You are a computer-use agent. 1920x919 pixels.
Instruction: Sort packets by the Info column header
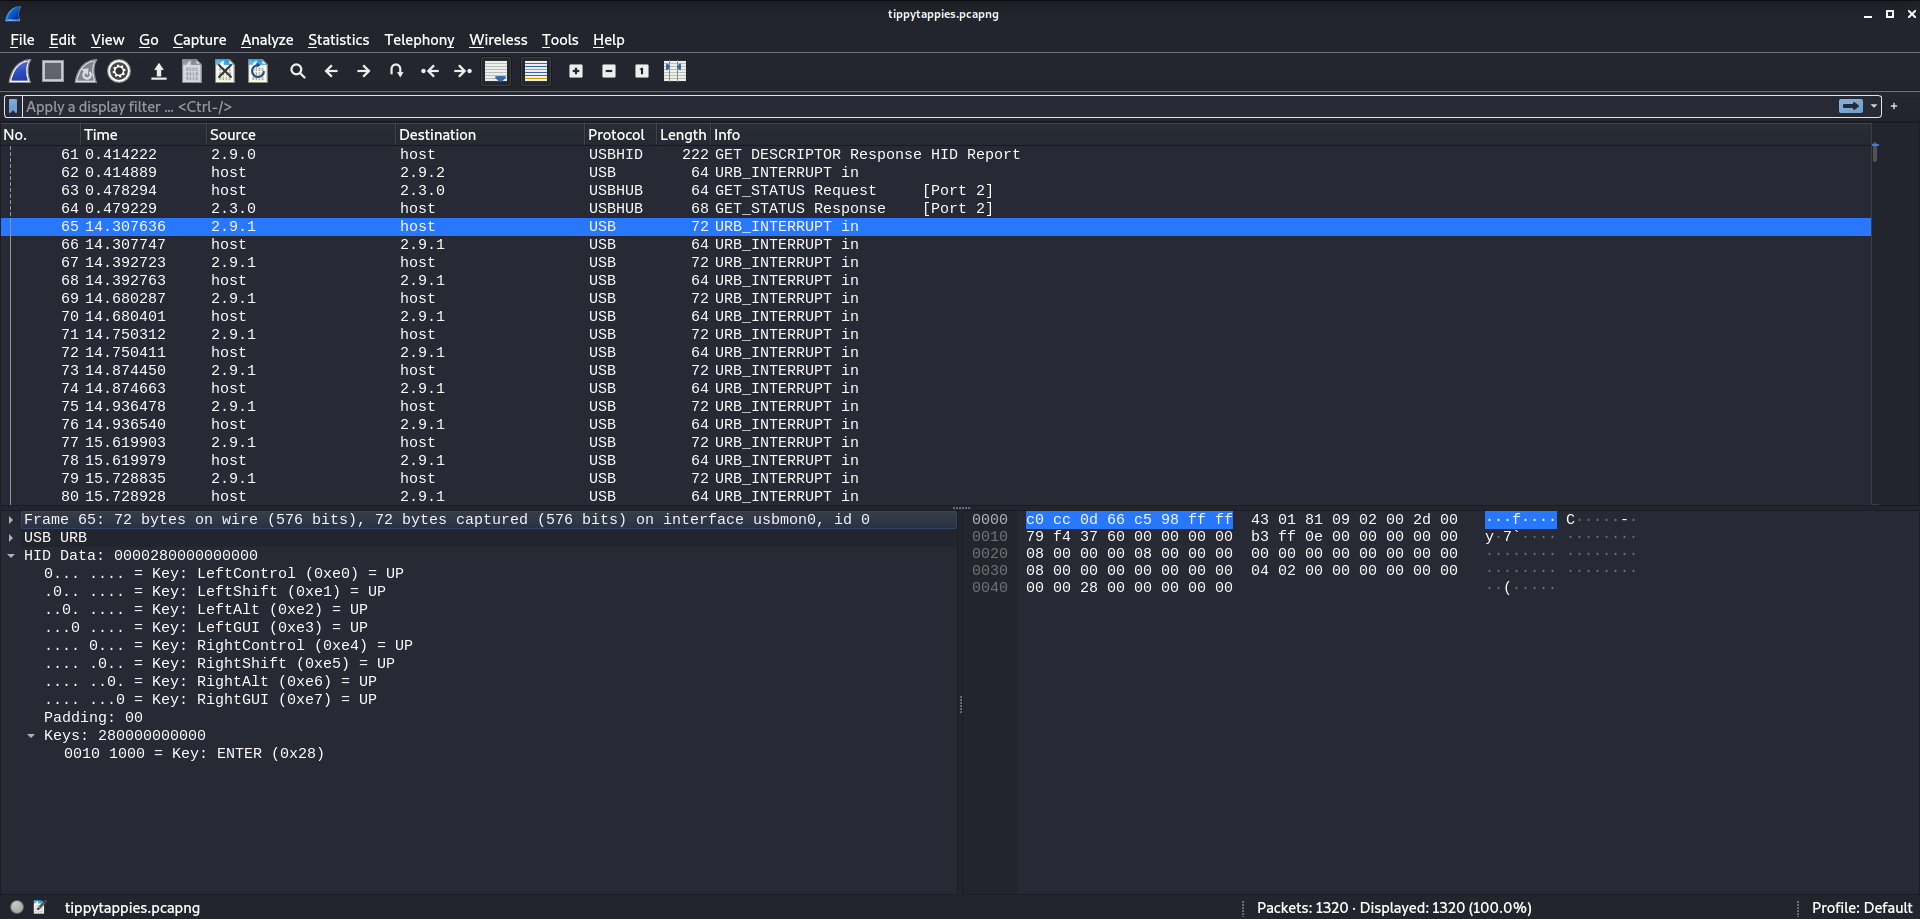[x=1290, y=135]
